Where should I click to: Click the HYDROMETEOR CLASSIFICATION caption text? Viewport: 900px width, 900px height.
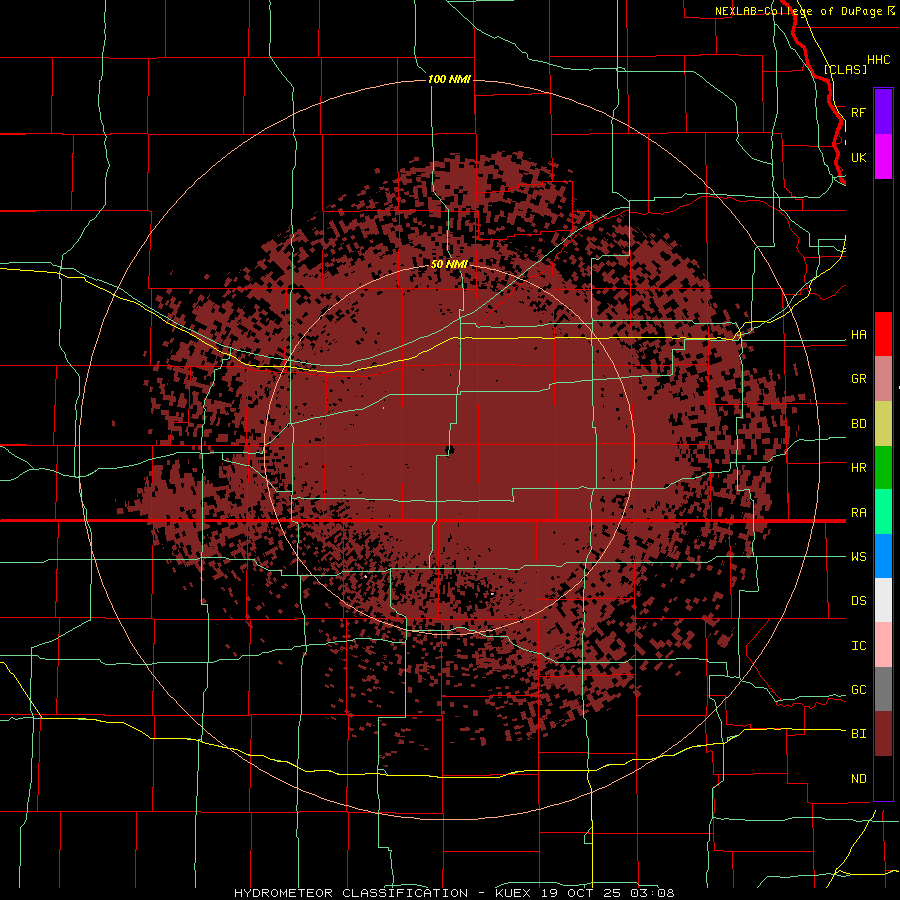click(351, 893)
